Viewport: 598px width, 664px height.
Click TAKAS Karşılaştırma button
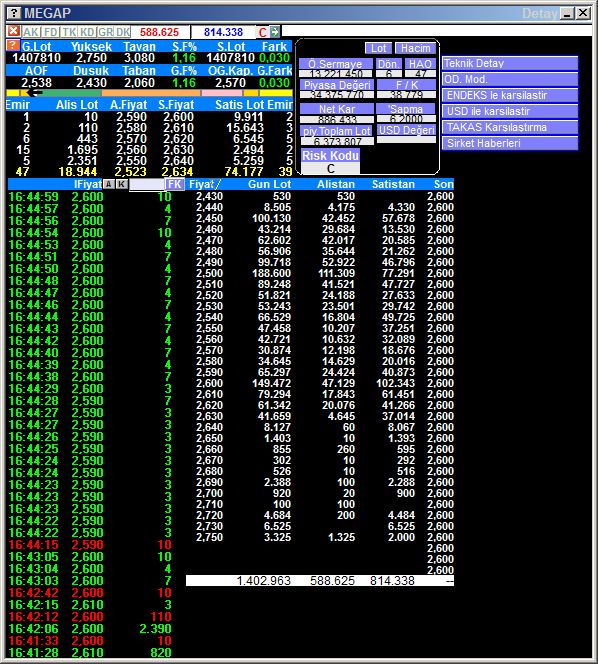point(509,127)
